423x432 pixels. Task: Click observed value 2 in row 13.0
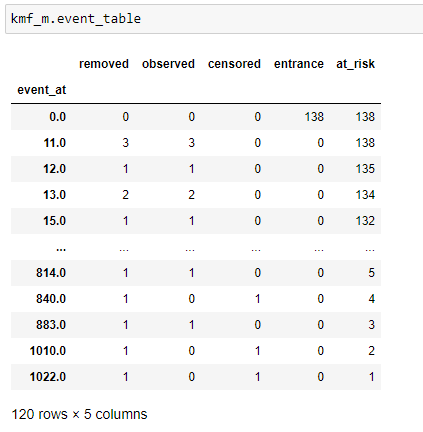(x=191, y=195)
